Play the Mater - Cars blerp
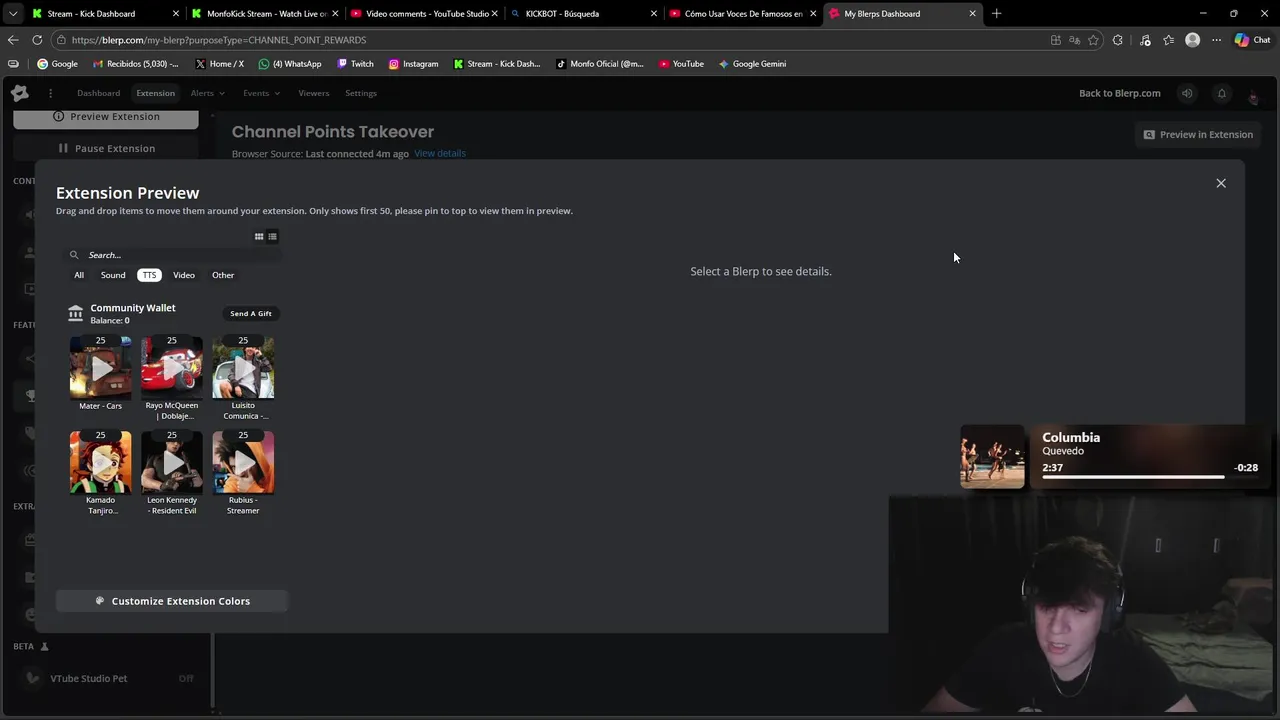The image size is (1280, 720). pos(100,368)
